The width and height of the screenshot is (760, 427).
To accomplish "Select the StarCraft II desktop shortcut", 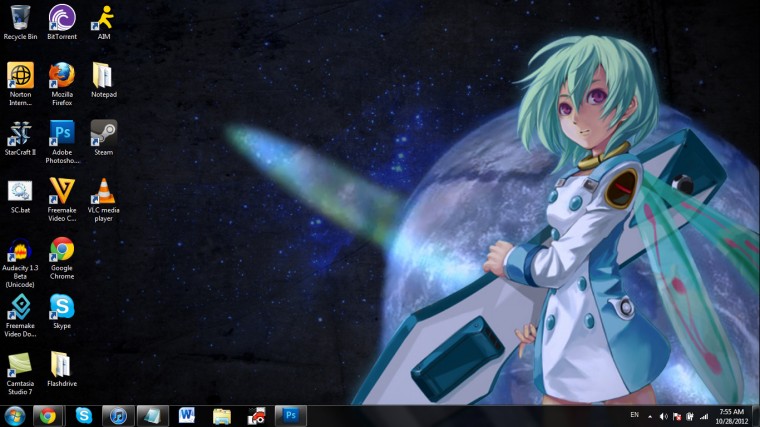I will 20,138.
